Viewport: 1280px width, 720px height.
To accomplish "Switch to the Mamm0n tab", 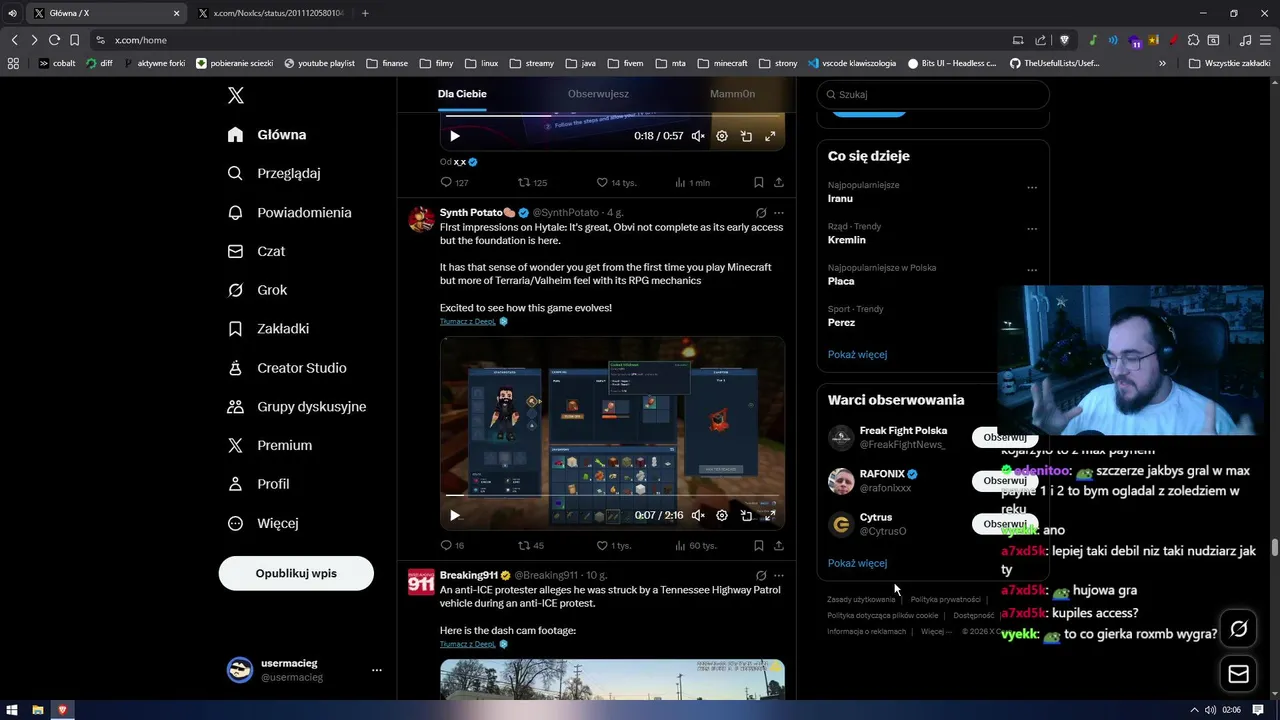I will tap(732, 94).
